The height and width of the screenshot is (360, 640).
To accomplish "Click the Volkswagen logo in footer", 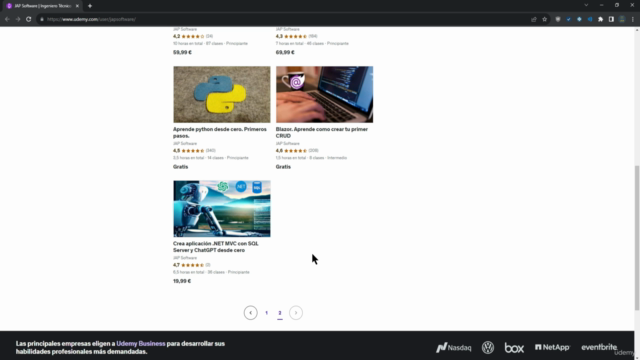I will point(488,347).
